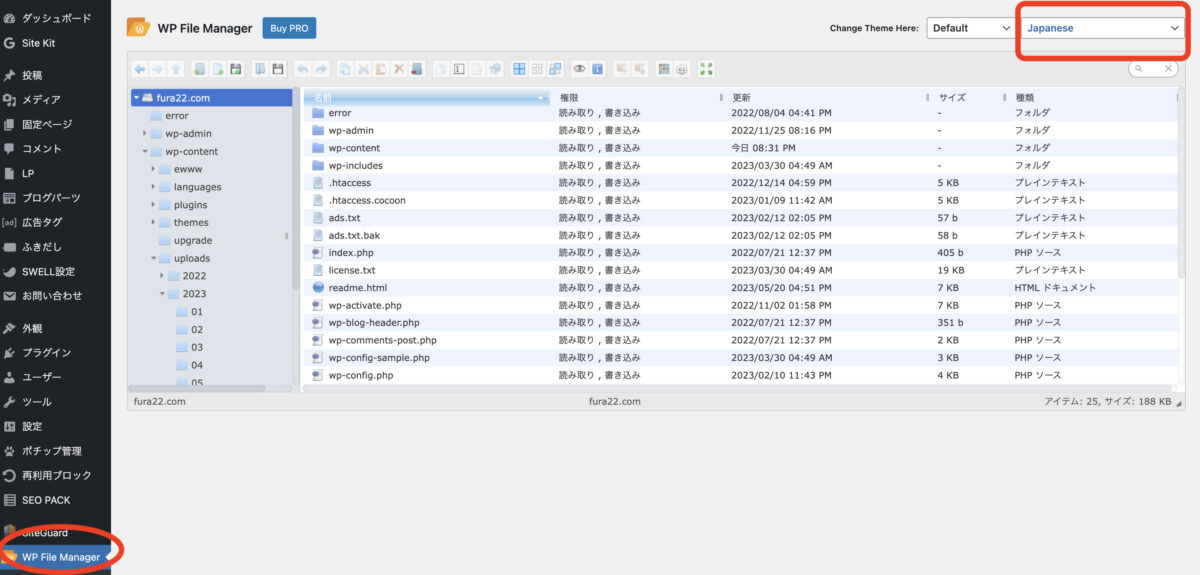Collapse the uploads tree folder arrow
This screenshot has width=1200, height=575.
click(x=154, y=258)
